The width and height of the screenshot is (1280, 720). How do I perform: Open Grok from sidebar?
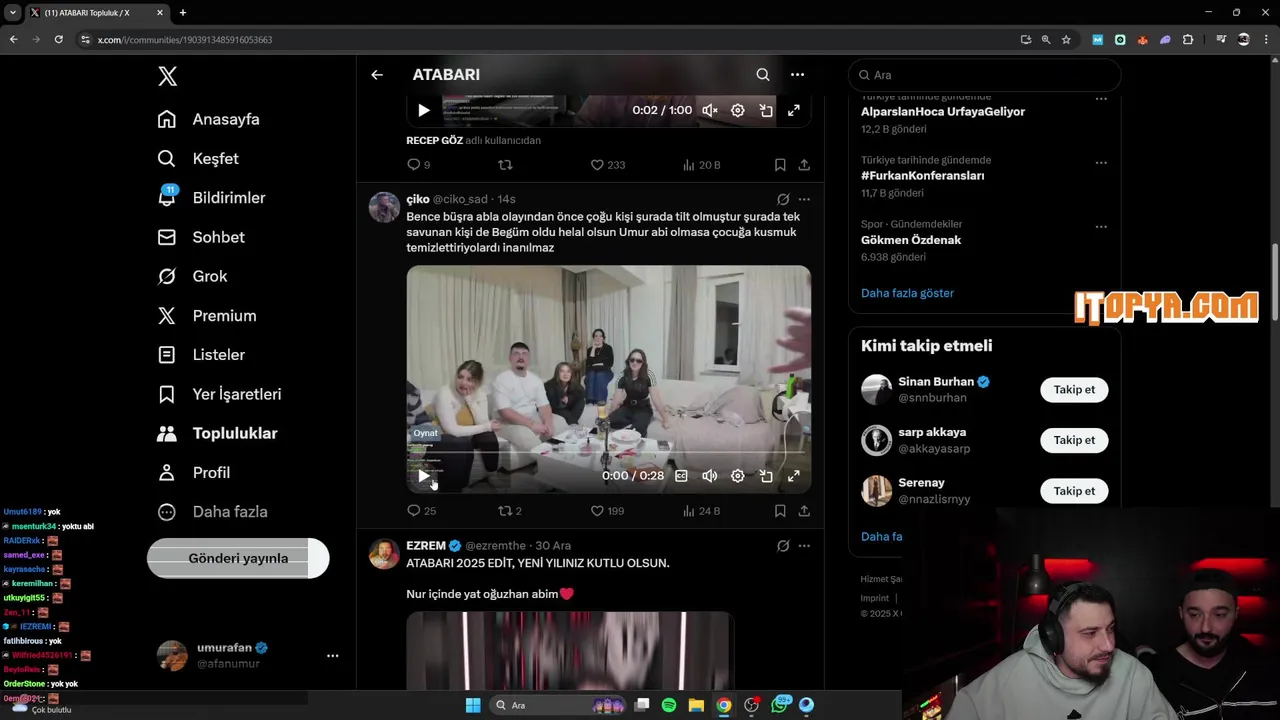pos(193,276)
